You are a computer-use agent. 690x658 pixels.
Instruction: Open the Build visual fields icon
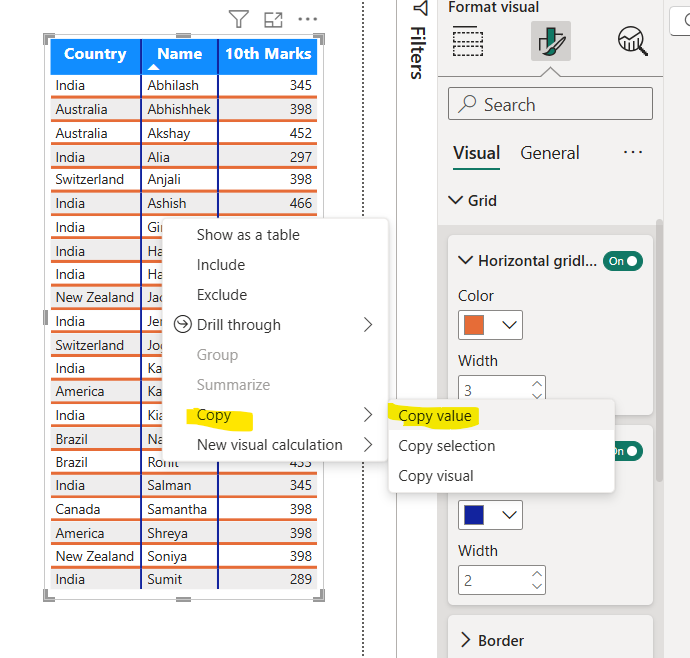(x=468, y=42)
